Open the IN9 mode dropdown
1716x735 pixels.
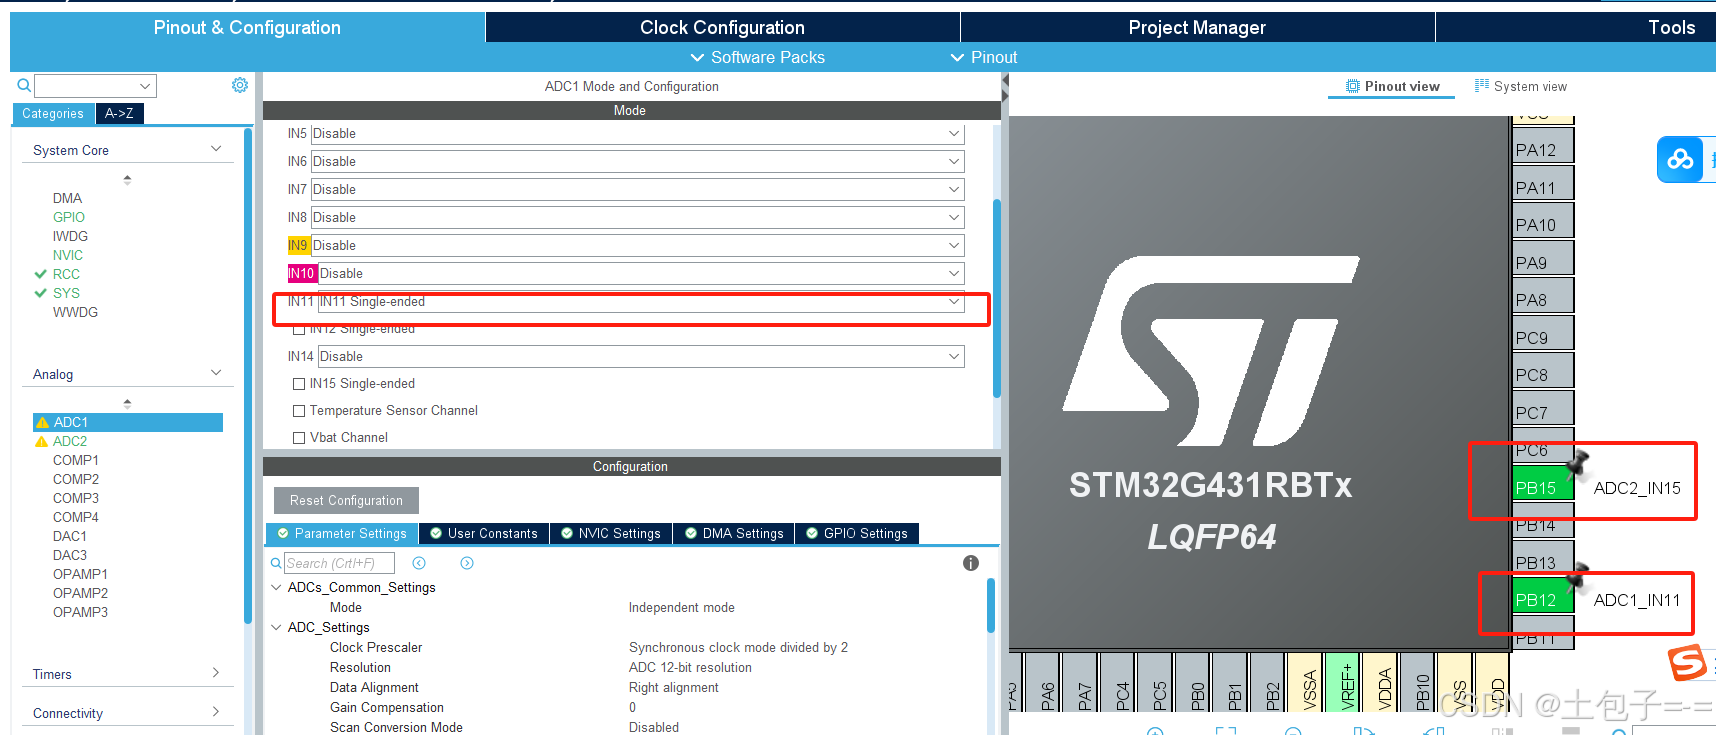pos(638,246)
